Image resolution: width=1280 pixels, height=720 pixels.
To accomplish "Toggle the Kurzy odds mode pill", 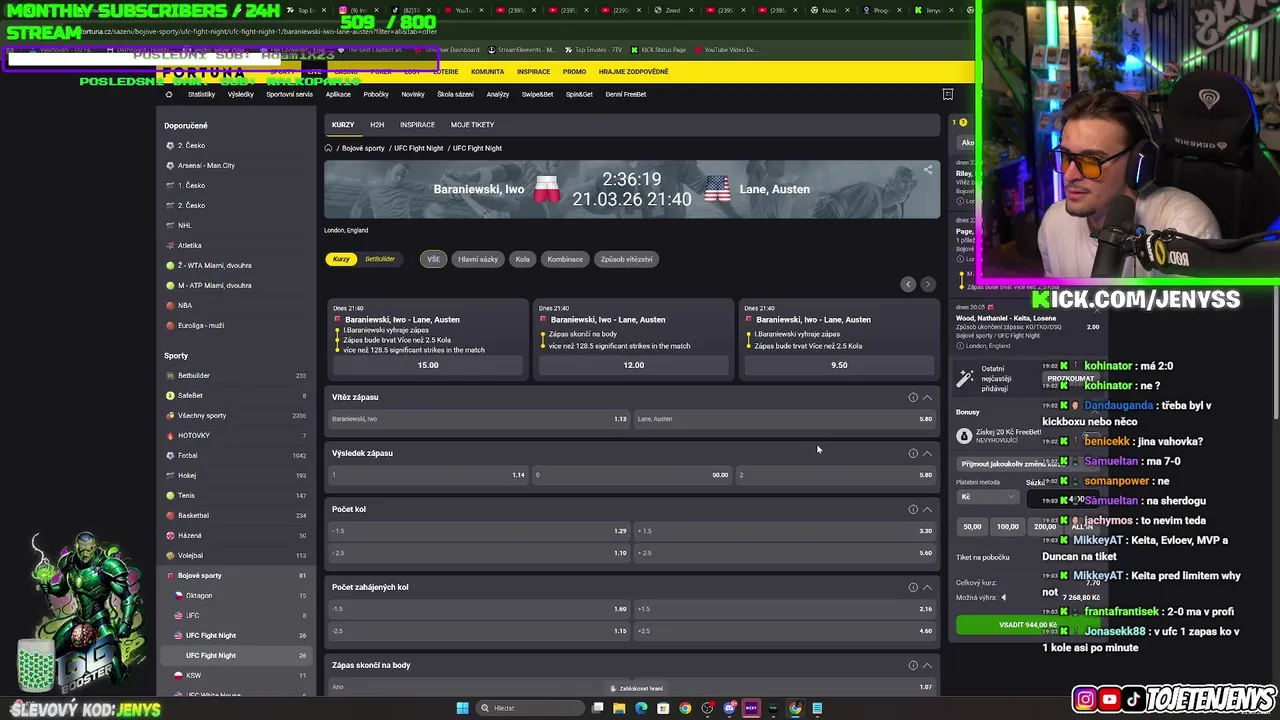I will tap(341, 259).
